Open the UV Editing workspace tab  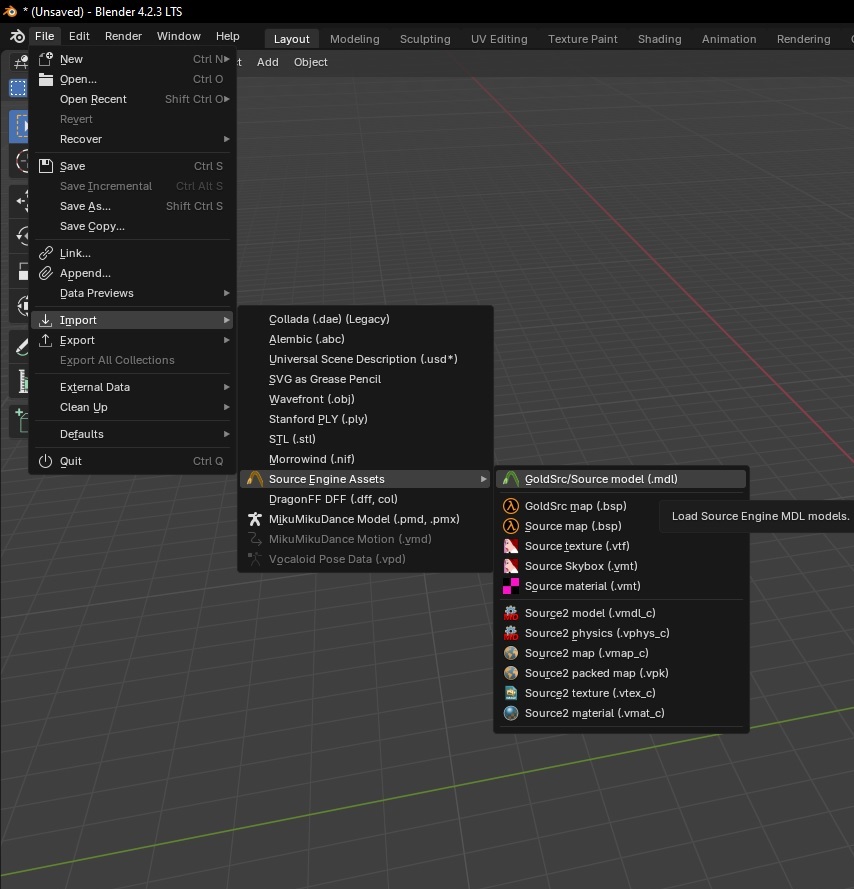coord(498,39)
